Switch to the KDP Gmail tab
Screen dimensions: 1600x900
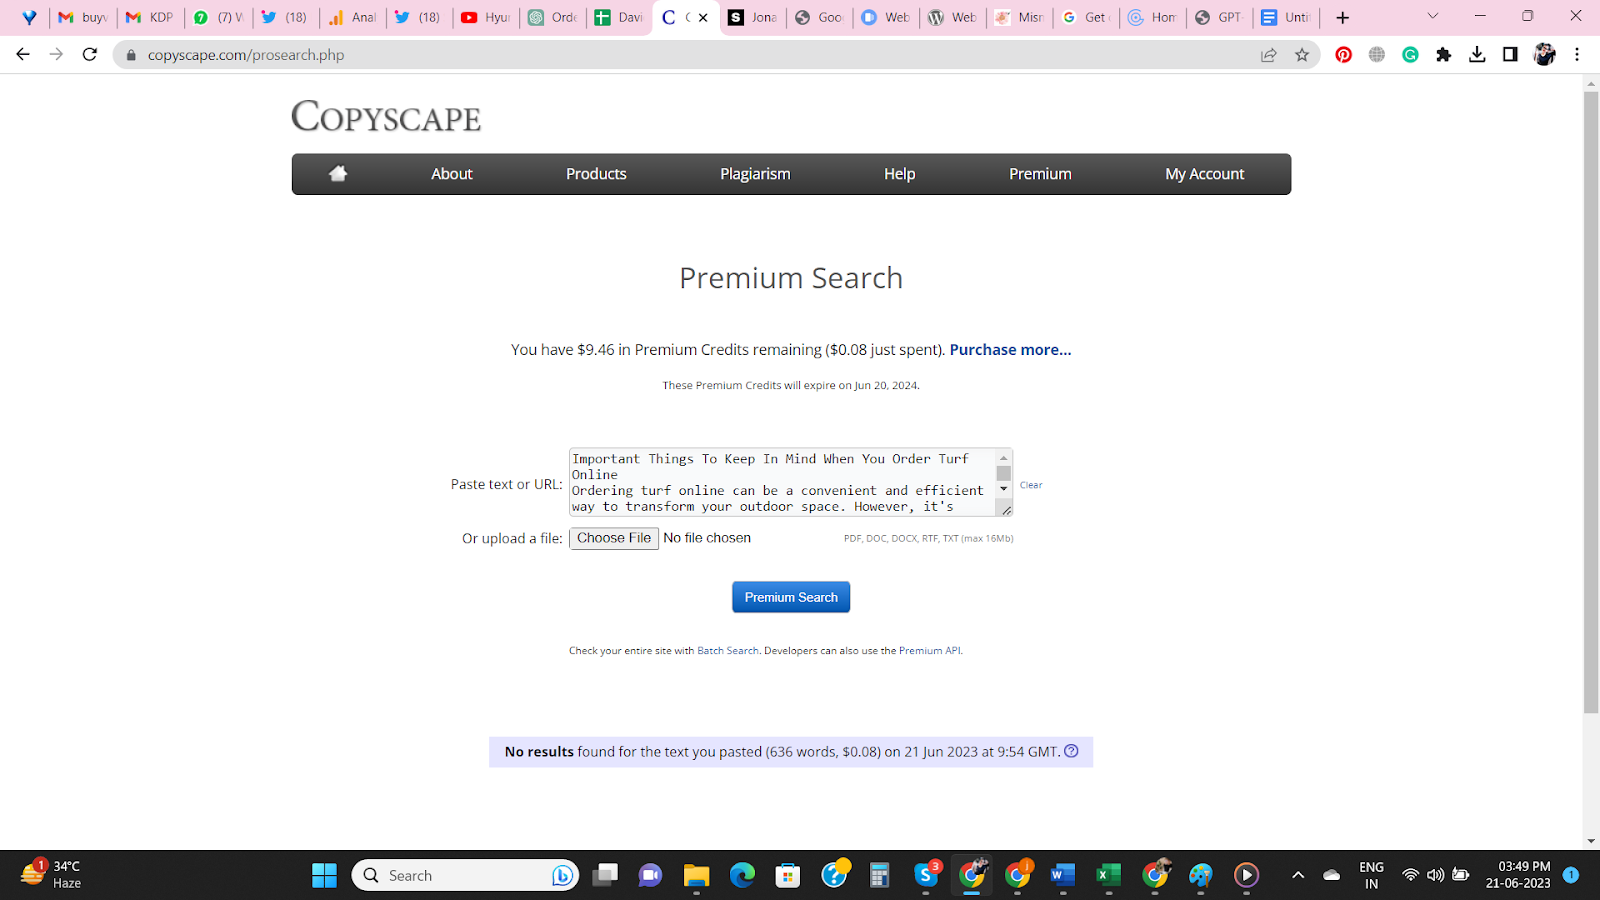click(x=150, y=17)
